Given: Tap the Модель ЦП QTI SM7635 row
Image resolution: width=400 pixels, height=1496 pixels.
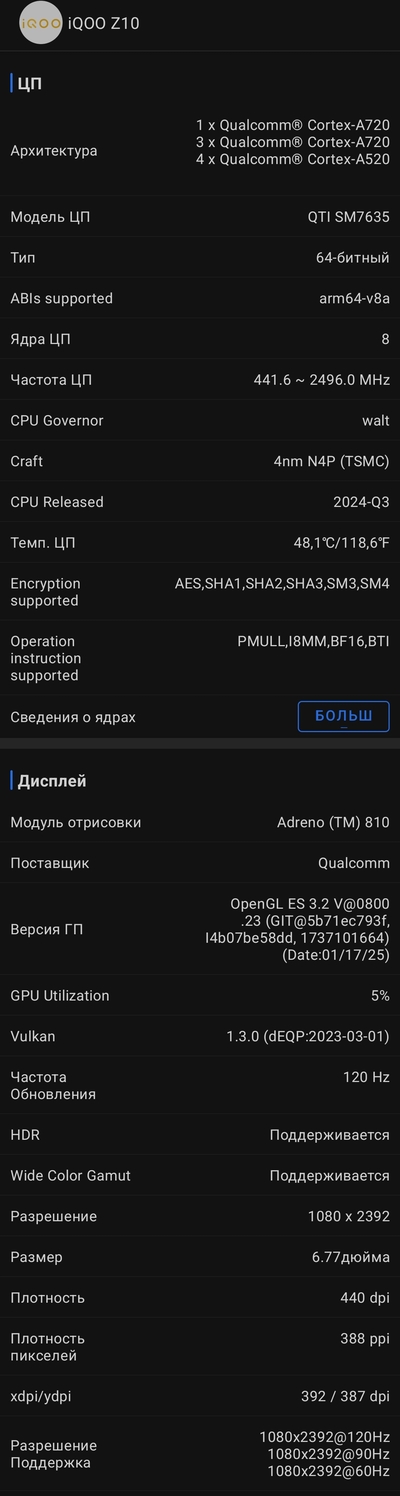Looking at the screenshot, I should point(200,217).
